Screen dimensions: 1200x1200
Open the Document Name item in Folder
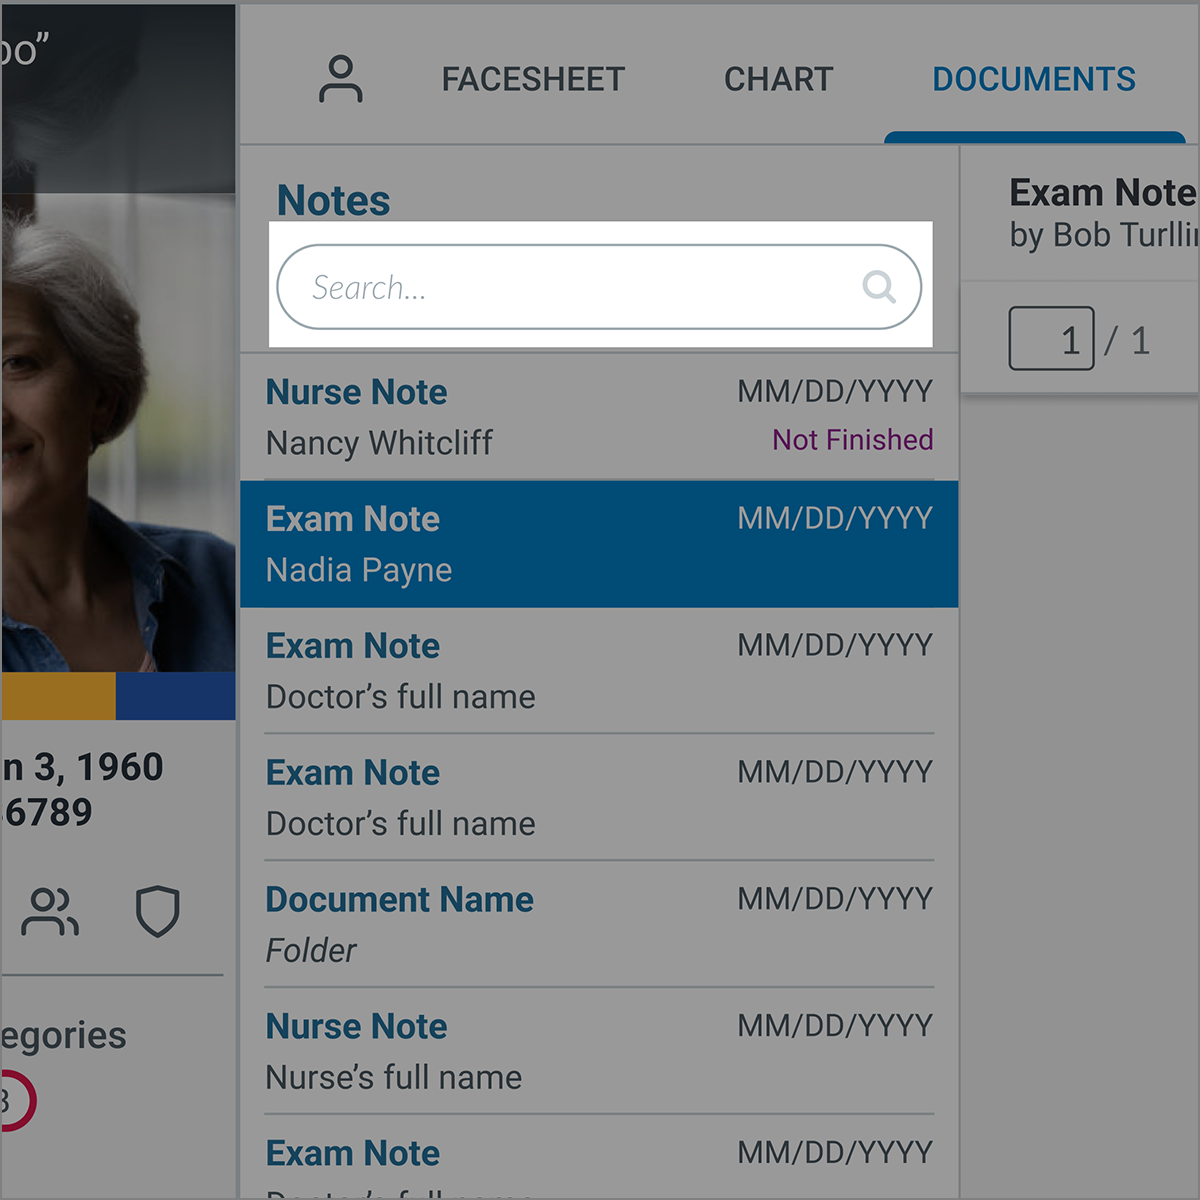coord(598,925)
